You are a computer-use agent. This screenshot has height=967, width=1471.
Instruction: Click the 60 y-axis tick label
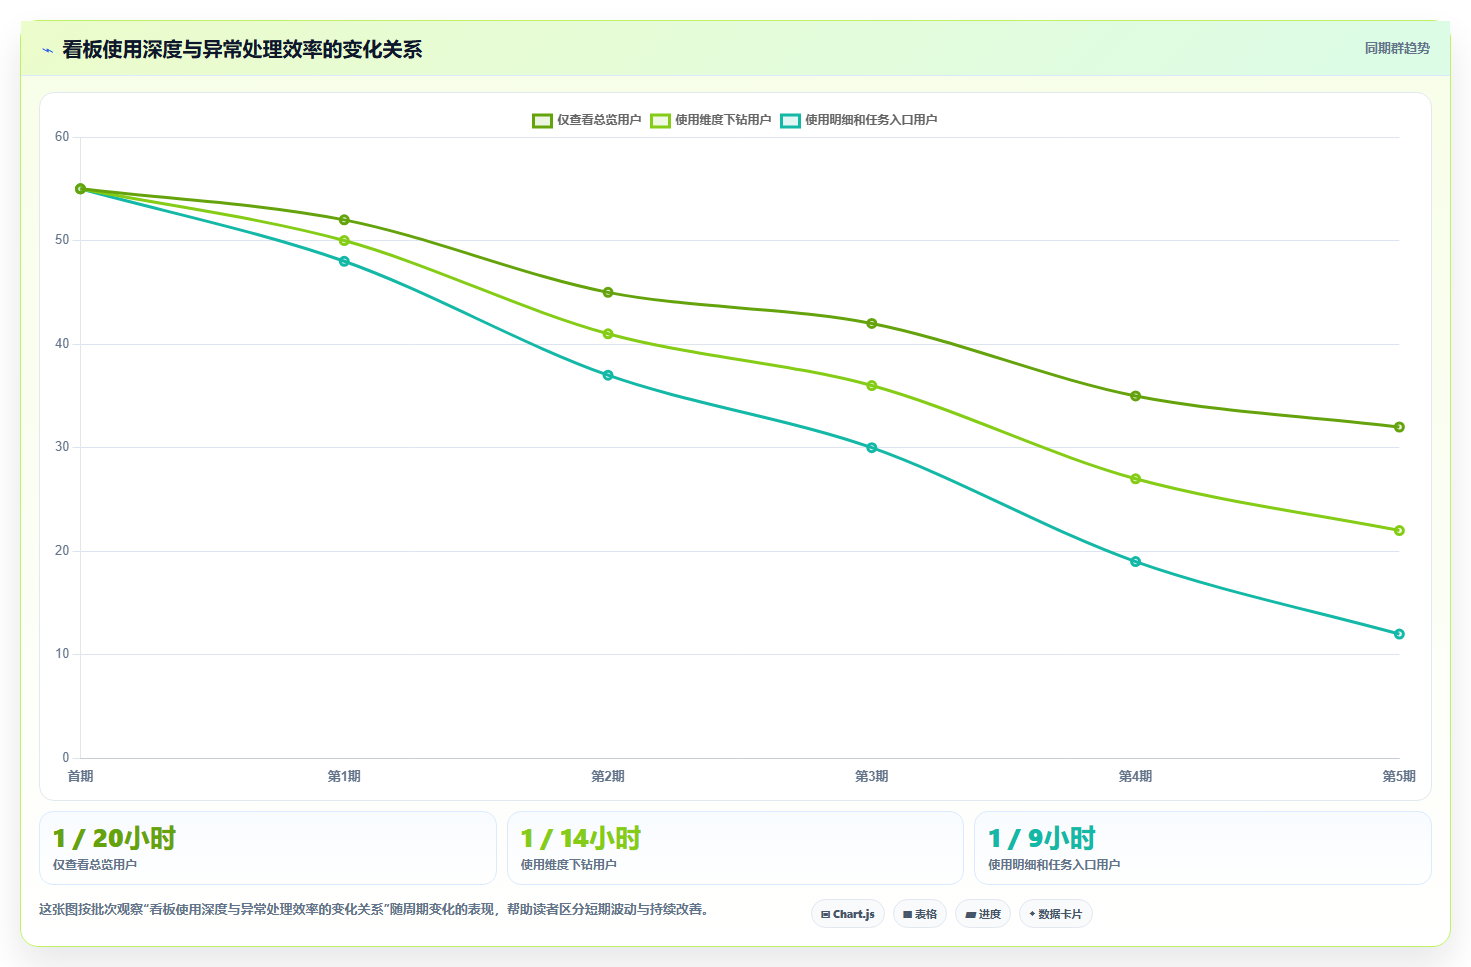click(62, 137)
